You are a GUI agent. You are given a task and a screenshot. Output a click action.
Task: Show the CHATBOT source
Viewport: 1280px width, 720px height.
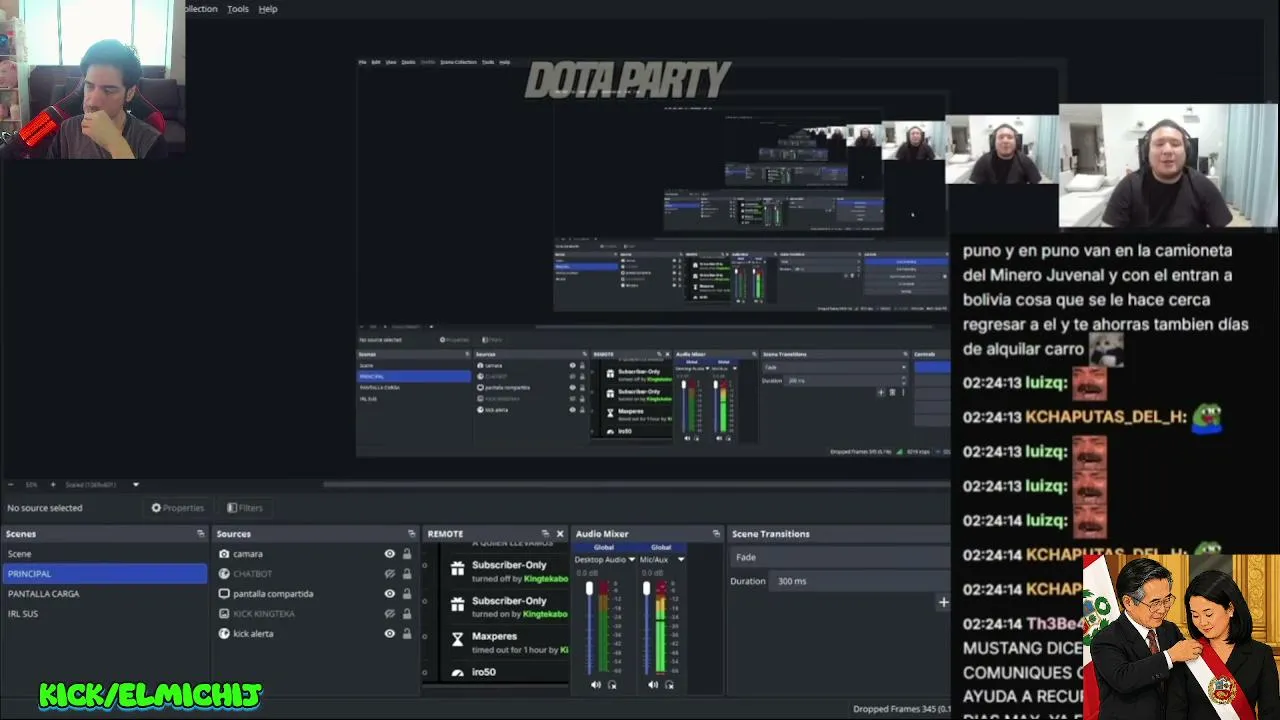click(x=390, y=574)
